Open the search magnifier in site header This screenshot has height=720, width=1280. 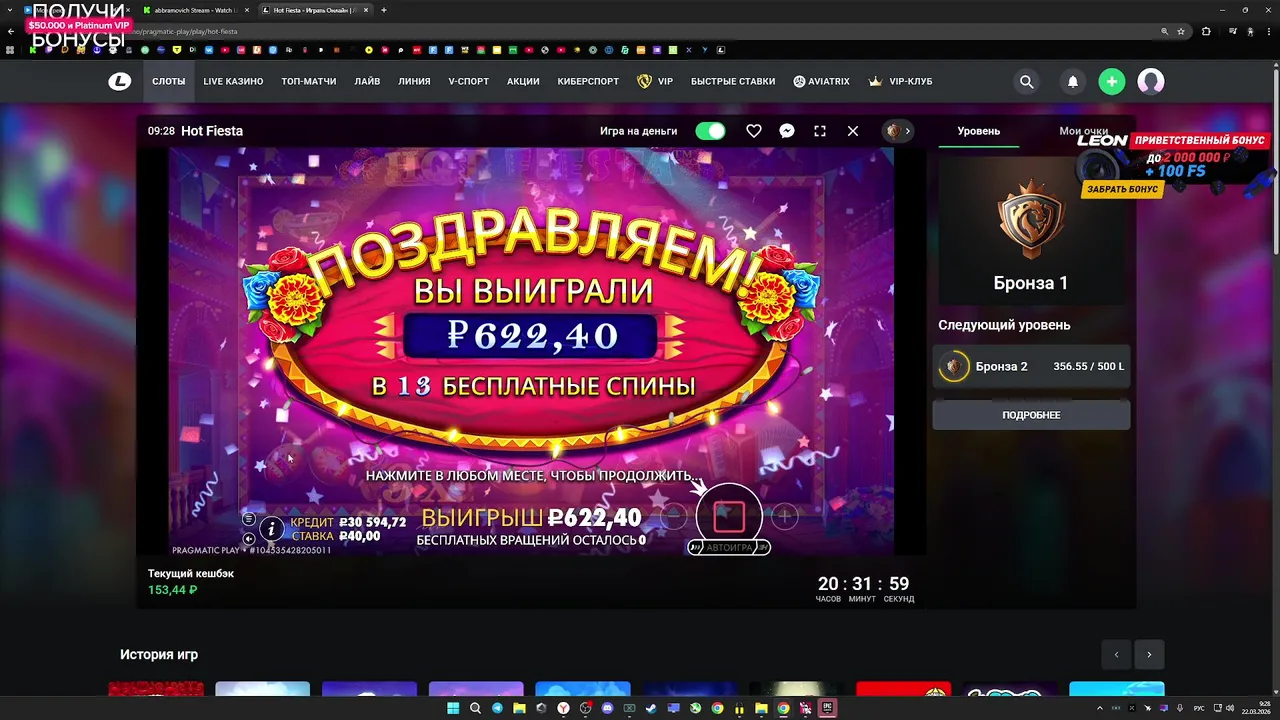[1026, 82]
